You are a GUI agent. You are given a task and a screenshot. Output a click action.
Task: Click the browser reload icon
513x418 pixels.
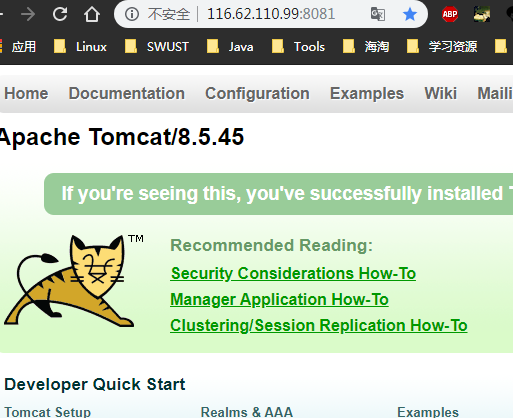60,14
